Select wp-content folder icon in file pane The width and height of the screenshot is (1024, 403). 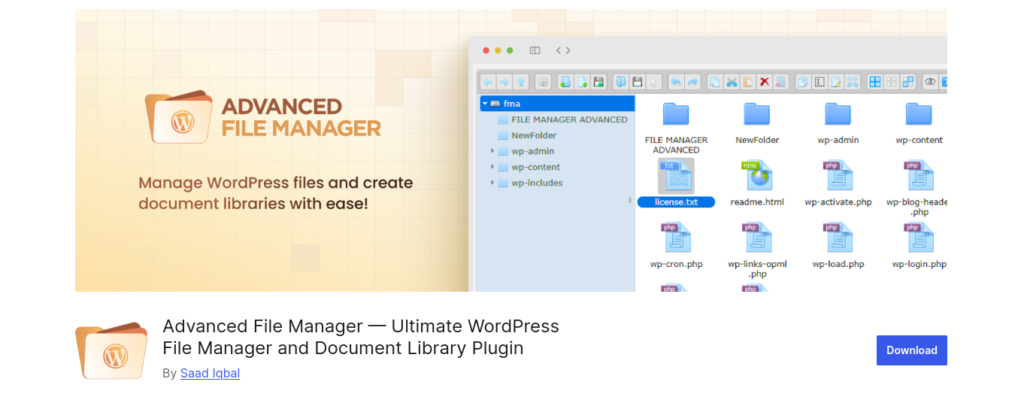coord(919,114)
